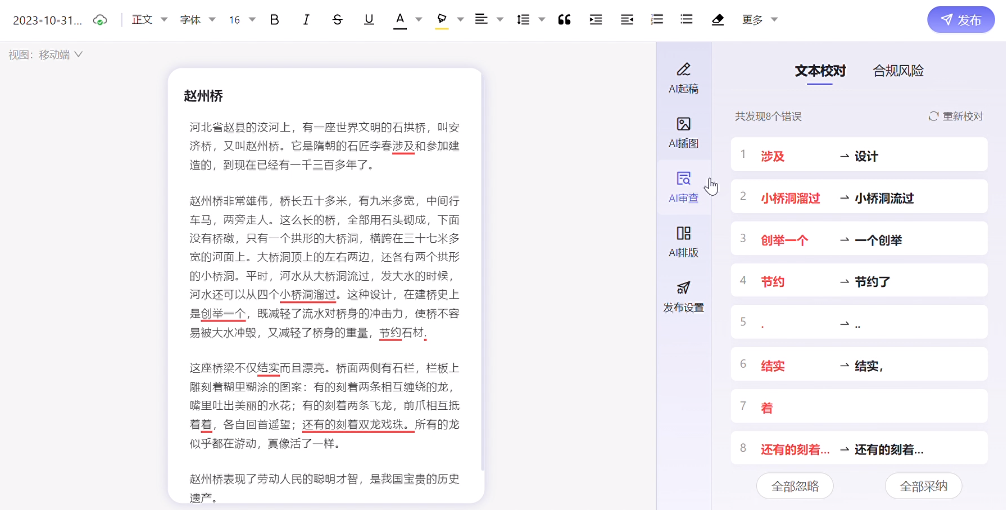Increase indent with toolbar icon
Image resolution: width=1006 pixels, height=510 pixels.
(x=596, y=20)
